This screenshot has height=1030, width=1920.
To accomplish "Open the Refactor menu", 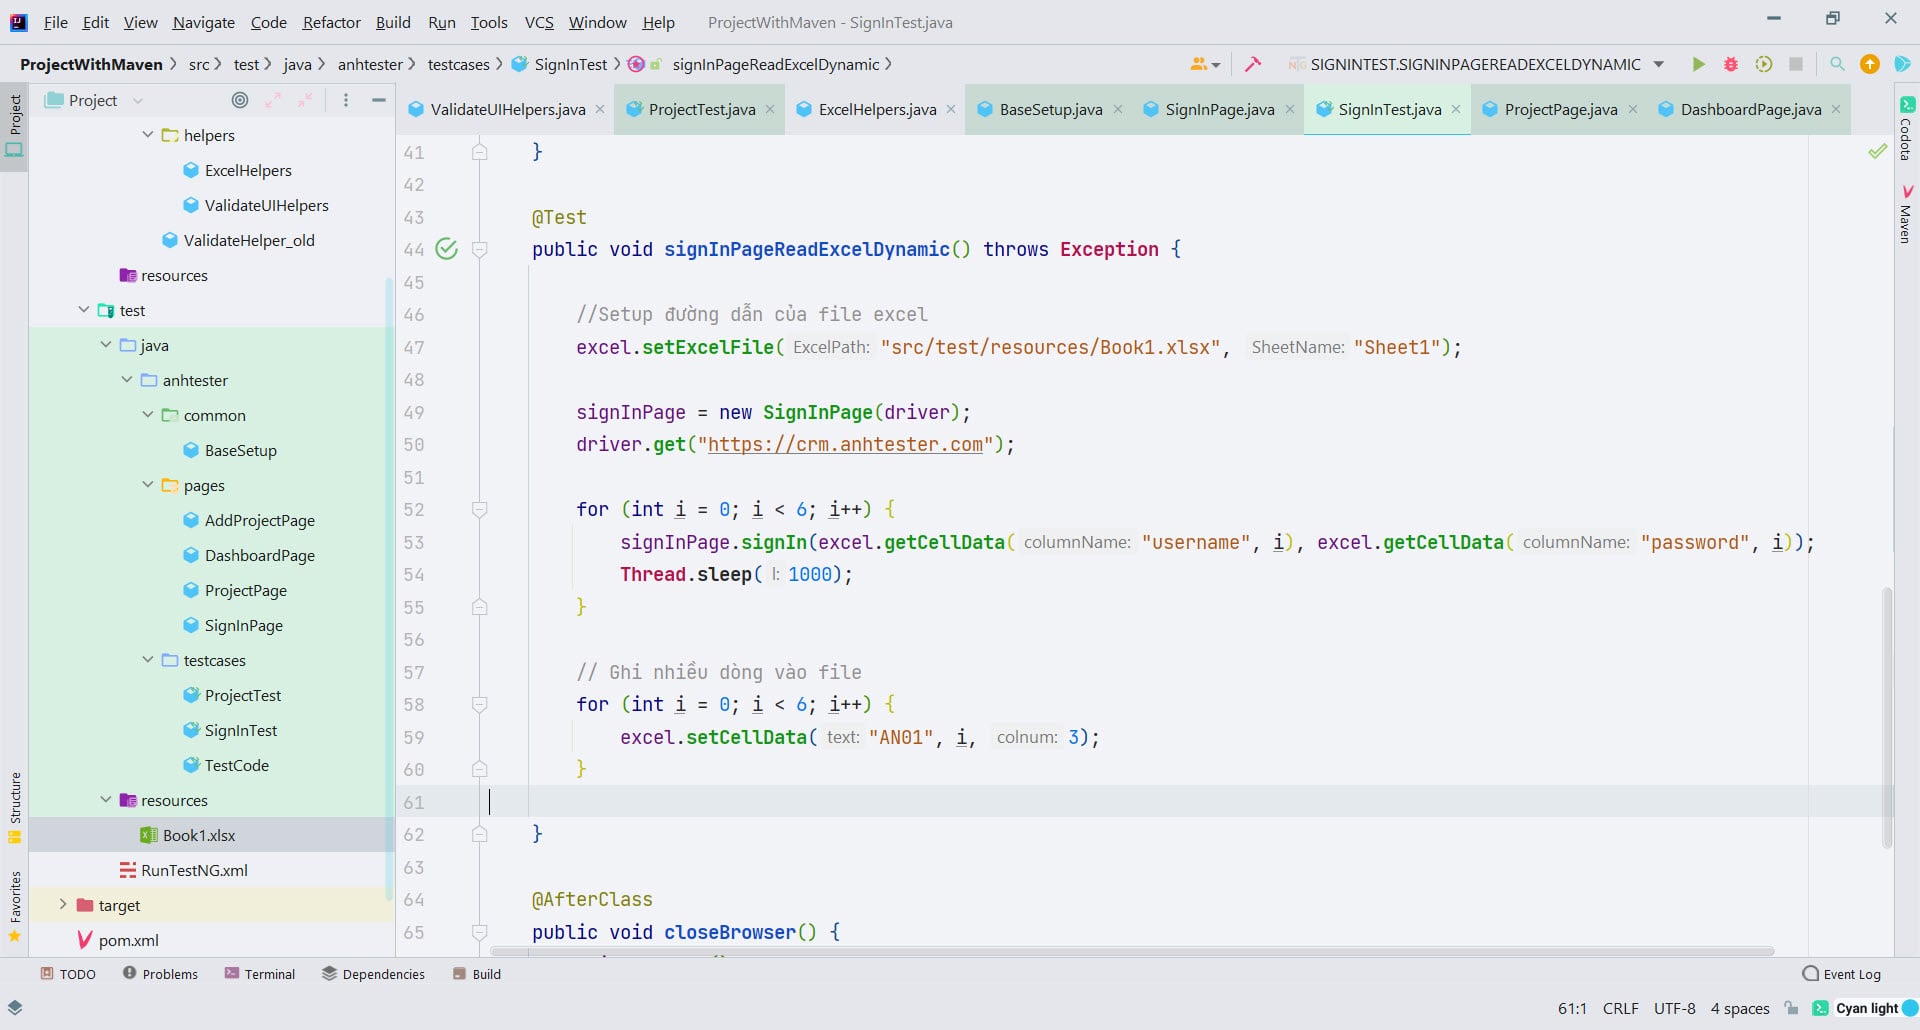I will pyautogui.click(x=331, y=22).
